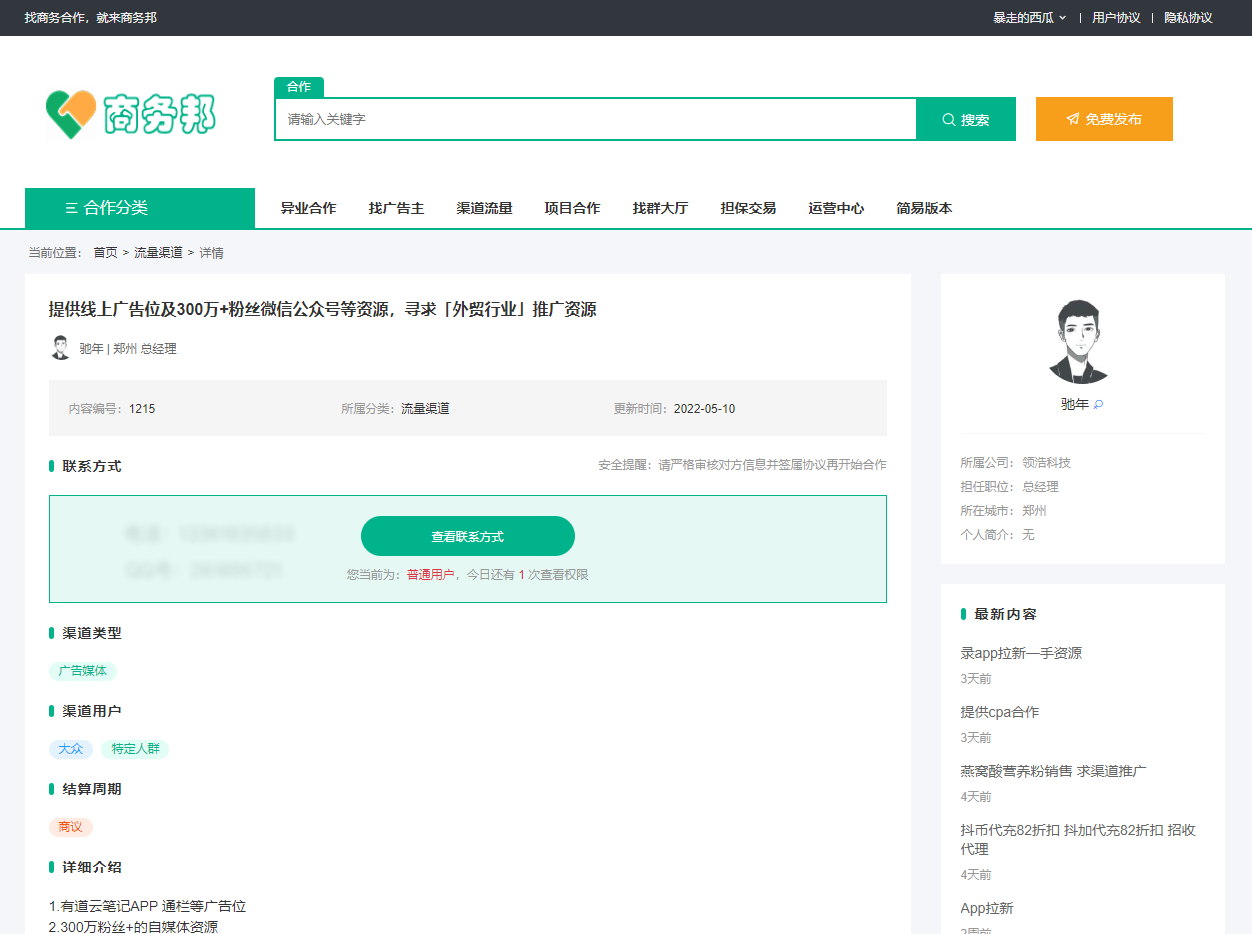Click the green bar icon before 联系方式

point(51,465)
